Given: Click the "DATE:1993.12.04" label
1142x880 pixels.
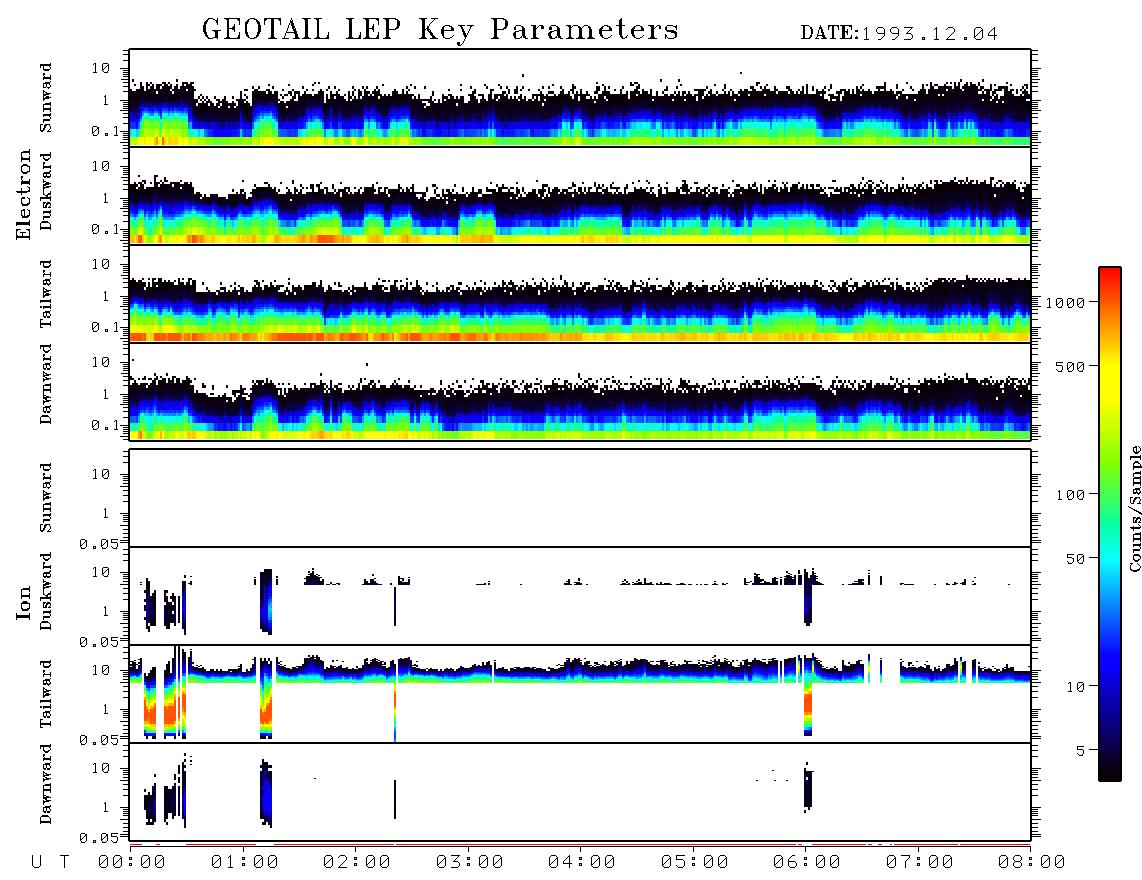Looking at the screenshot, I should 899,34.
